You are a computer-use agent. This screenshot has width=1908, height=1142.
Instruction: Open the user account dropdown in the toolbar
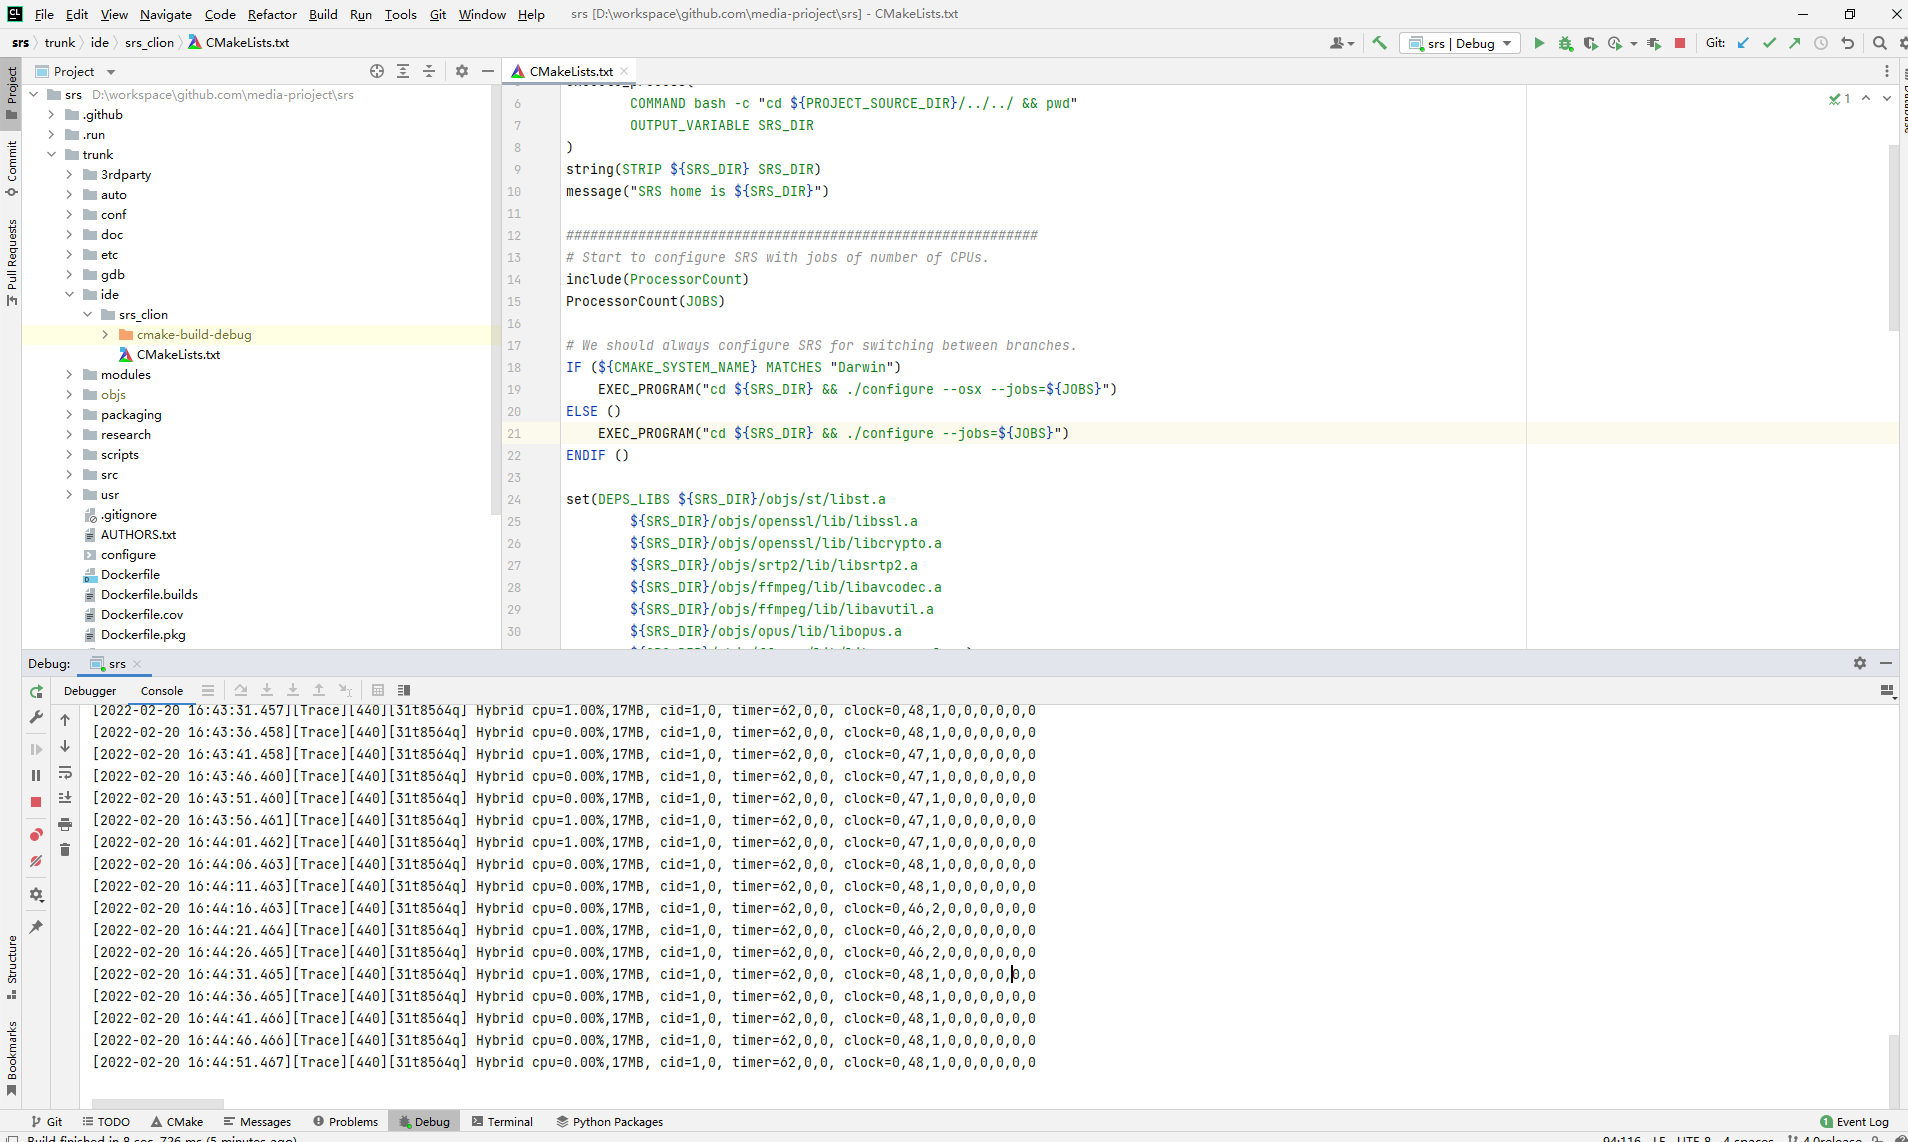coord(1342,43)
